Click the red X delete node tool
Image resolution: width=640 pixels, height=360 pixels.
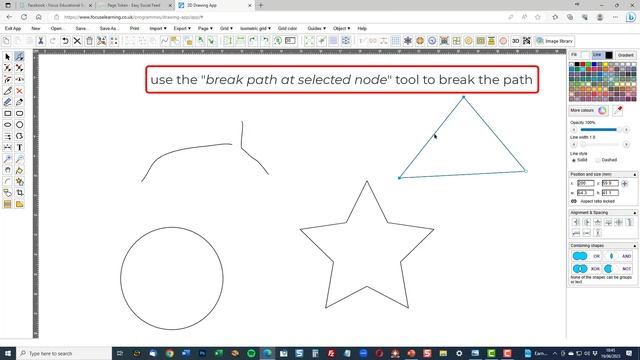click(x=19, y=91)
